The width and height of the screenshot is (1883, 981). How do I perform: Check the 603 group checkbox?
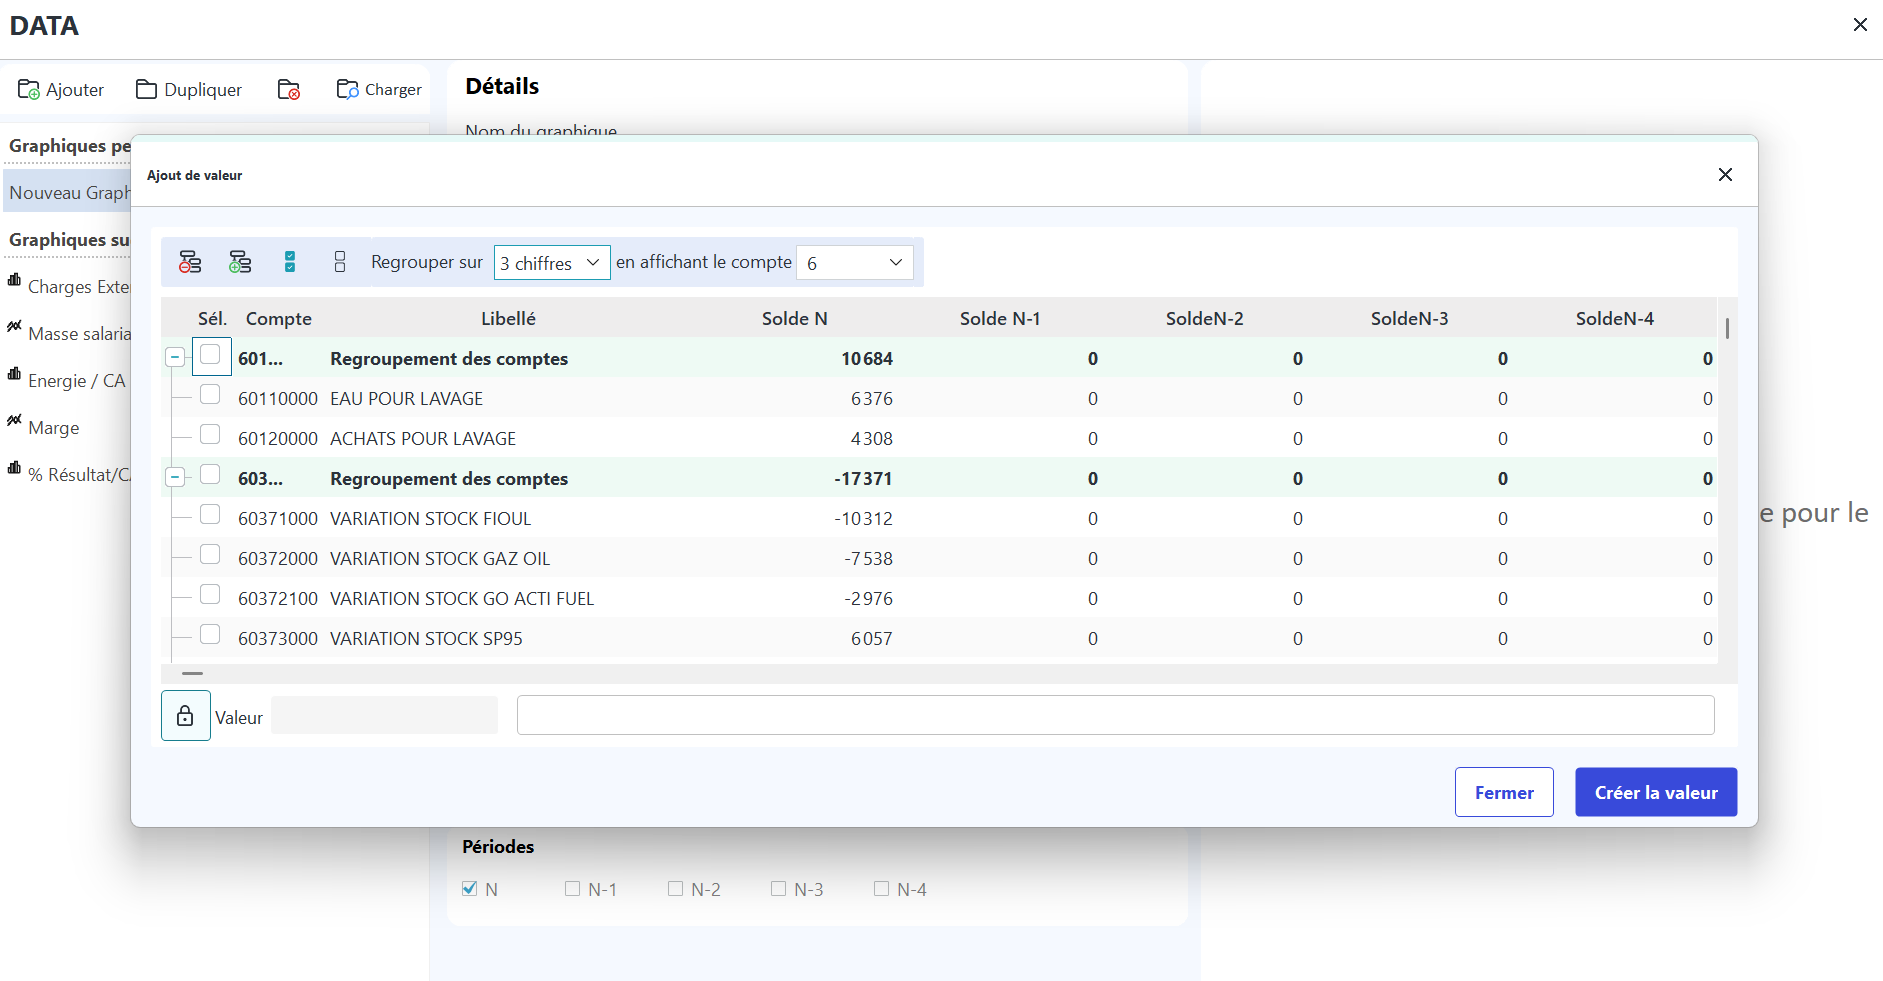(210, 475)
